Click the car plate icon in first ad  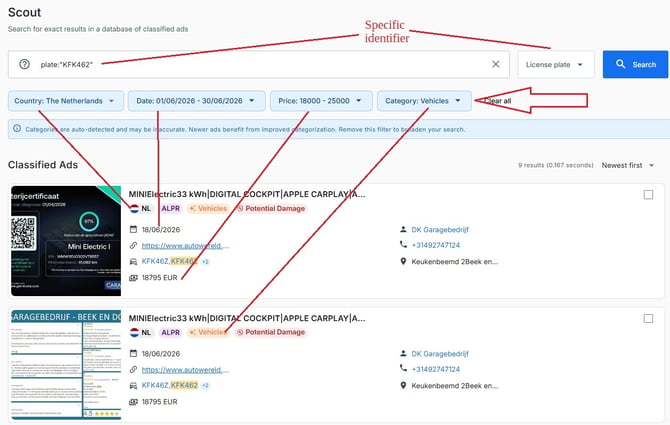point(133,261)
